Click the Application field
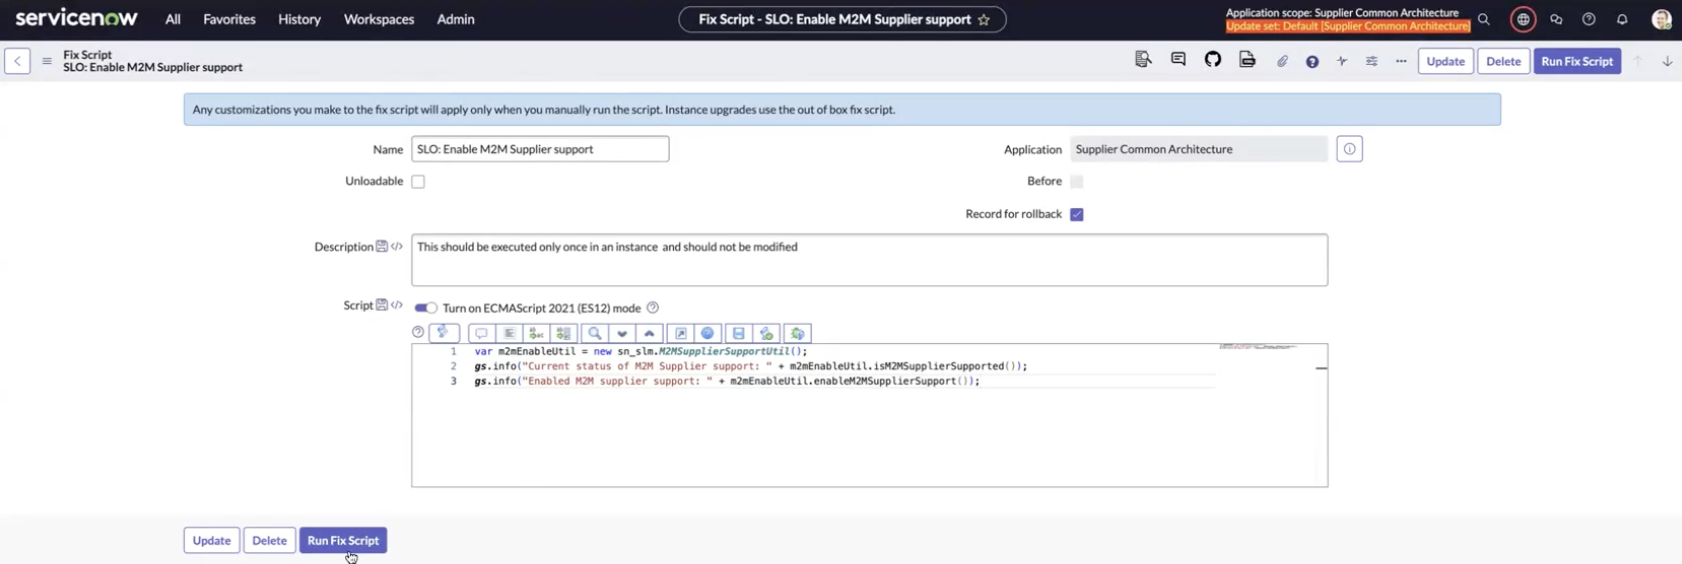Image resolution: width=1682 pixels, height=564 pixels. 1198,149
